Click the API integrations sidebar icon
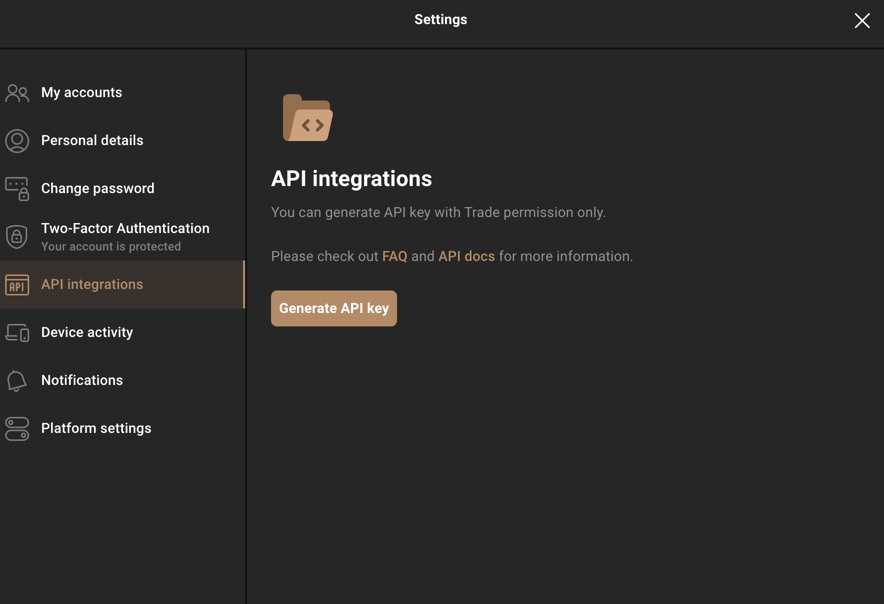884x604 pixels. [x=17, y=285]
